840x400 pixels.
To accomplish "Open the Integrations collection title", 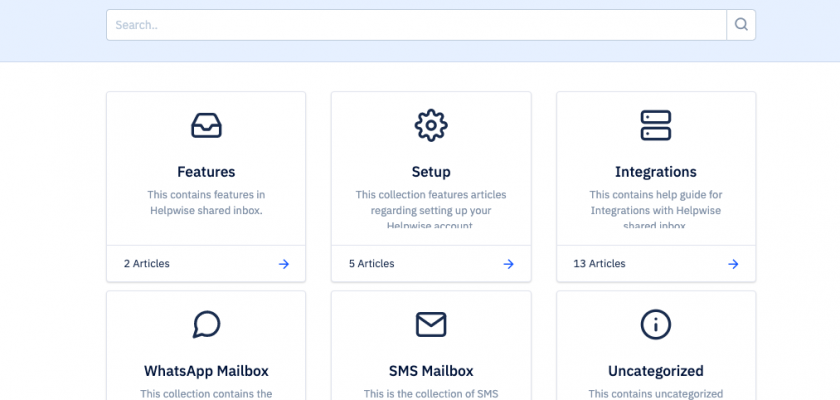I will pyautogui.click(x=656, y=172).
